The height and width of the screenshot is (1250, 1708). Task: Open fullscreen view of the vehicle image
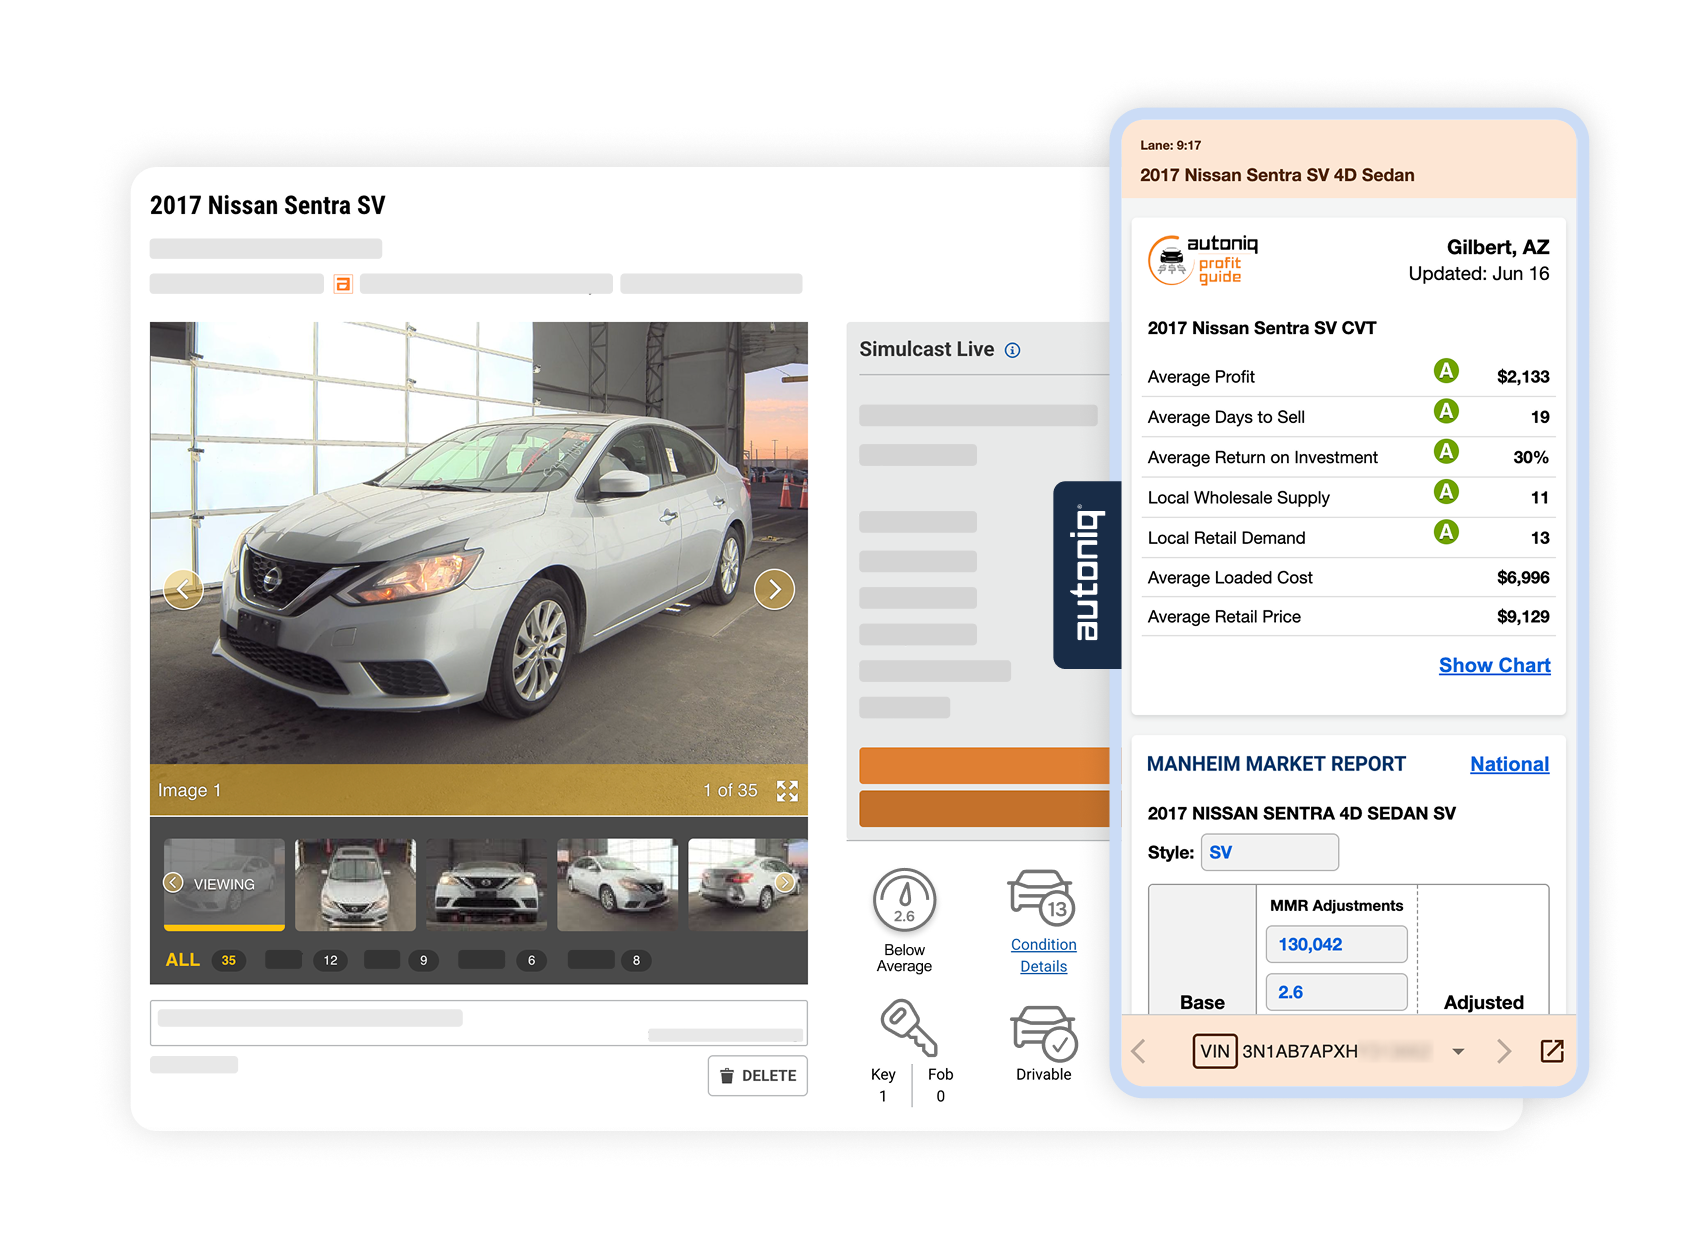coord(788,790)
